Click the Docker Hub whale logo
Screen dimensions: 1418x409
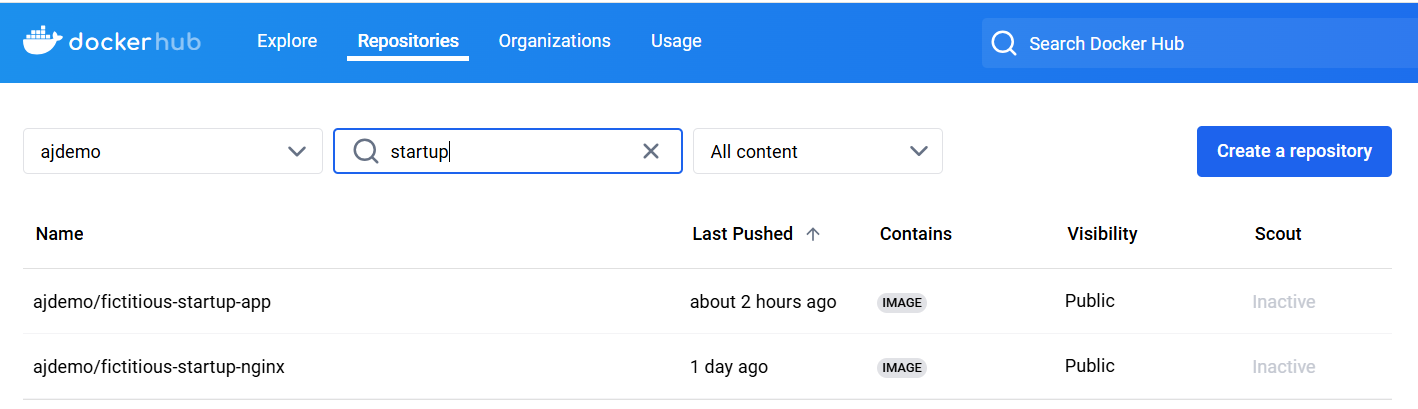[x=44, y=41]
